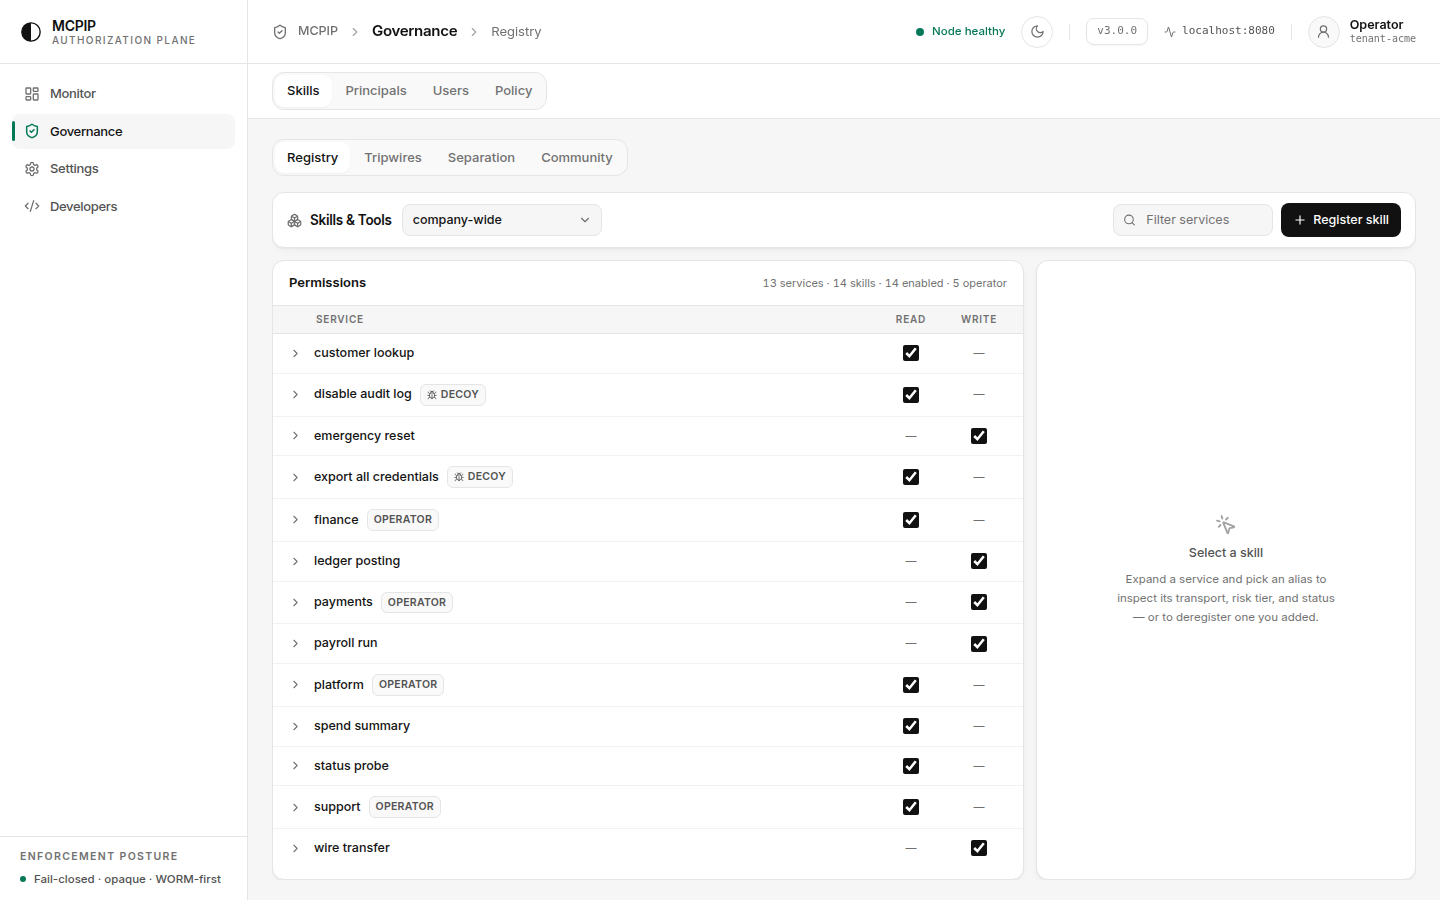This screenshot has width=1440, height=900.
Task: Toggle READ checkbox for support
Action: (x=911, y=807)
